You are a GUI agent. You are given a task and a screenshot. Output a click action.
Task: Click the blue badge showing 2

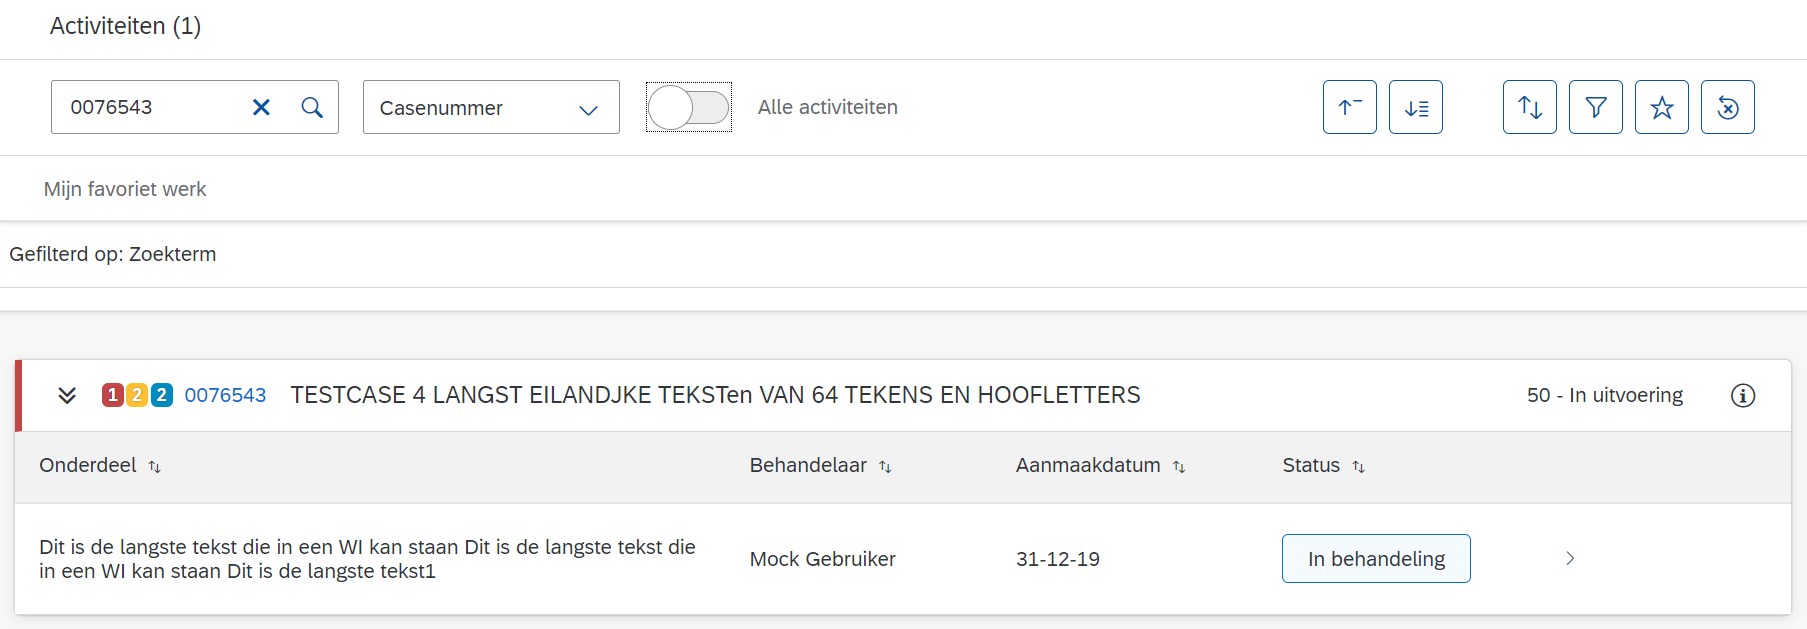(162, 395)
